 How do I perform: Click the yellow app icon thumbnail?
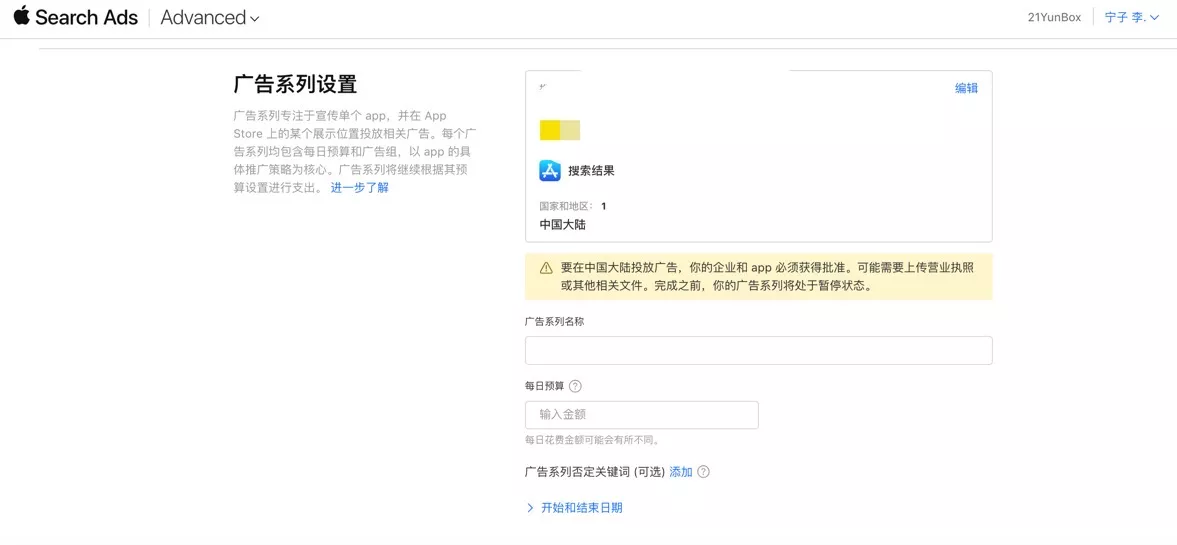(x=560, y=130)
